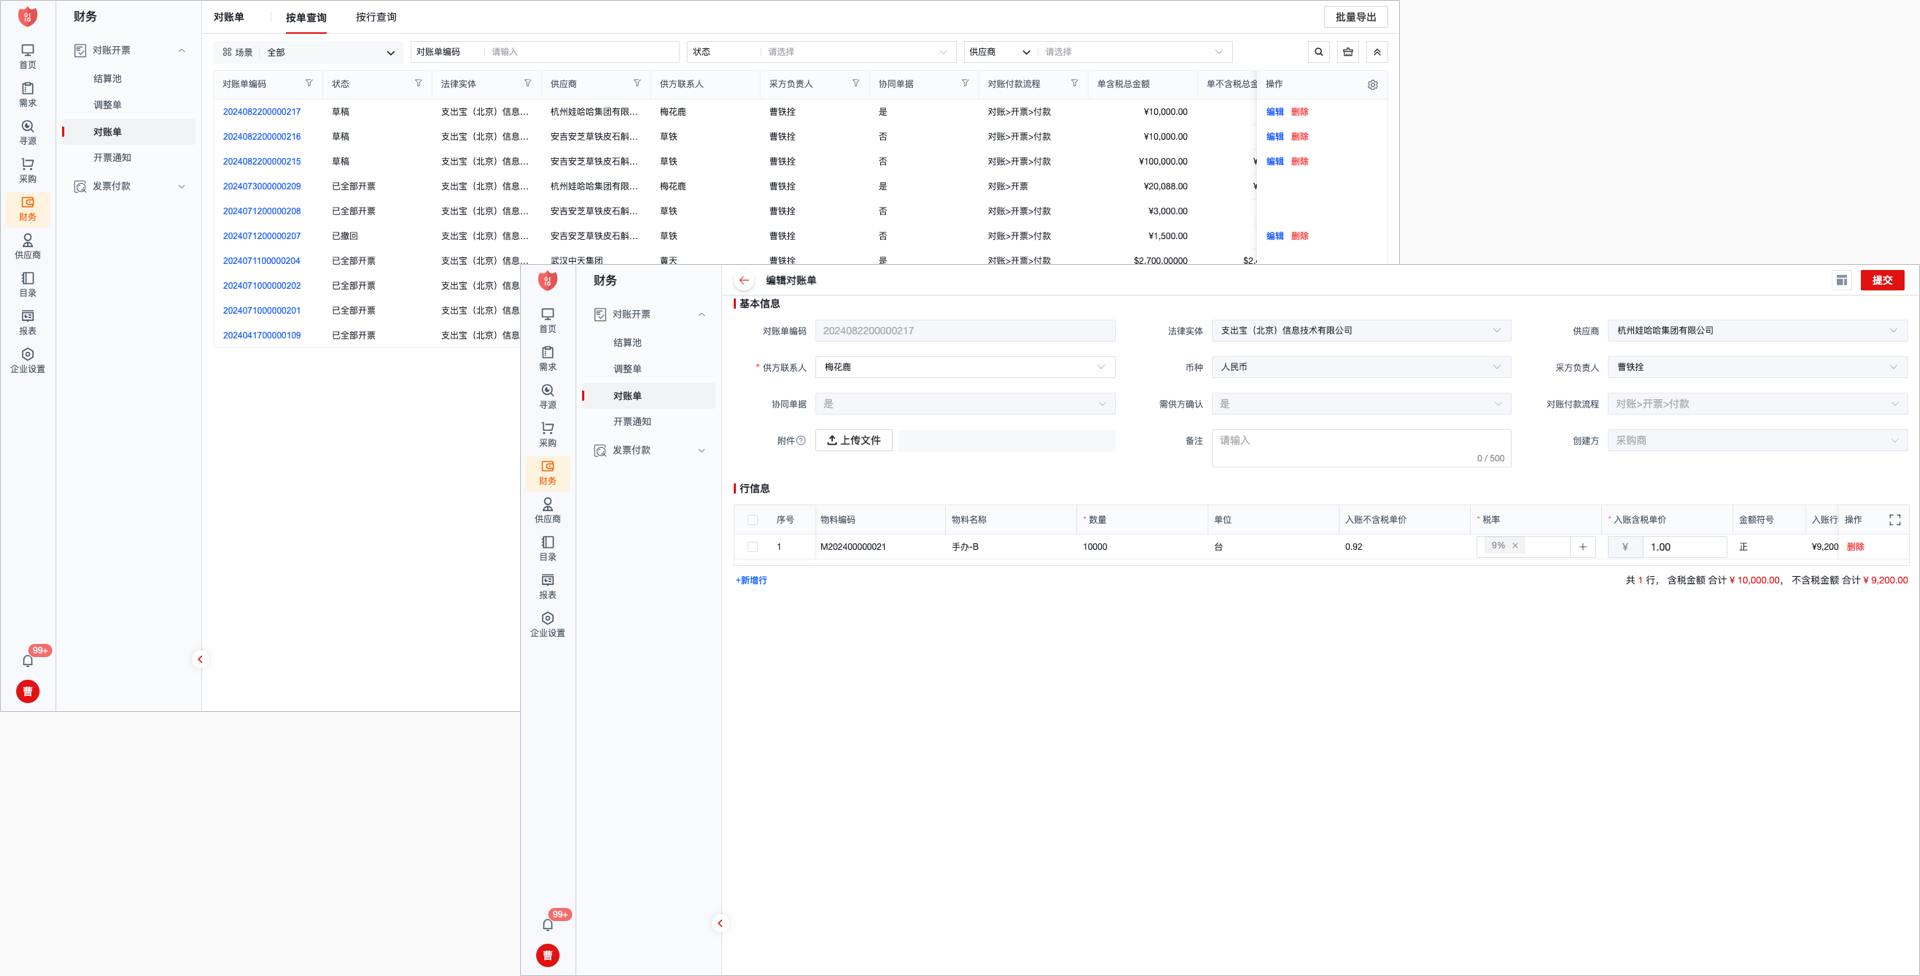Open 采方负责人 曹铁拴 dropdown
This screenshot has width=1920, height=976.
tap(1757, 368)
